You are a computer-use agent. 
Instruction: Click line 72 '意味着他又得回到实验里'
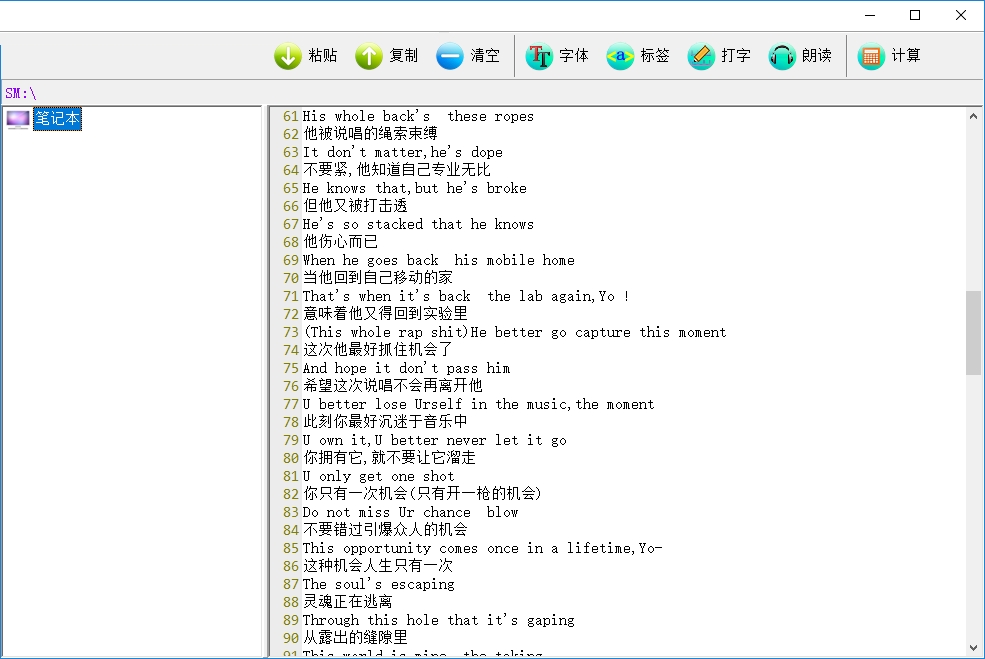point(385,313)
